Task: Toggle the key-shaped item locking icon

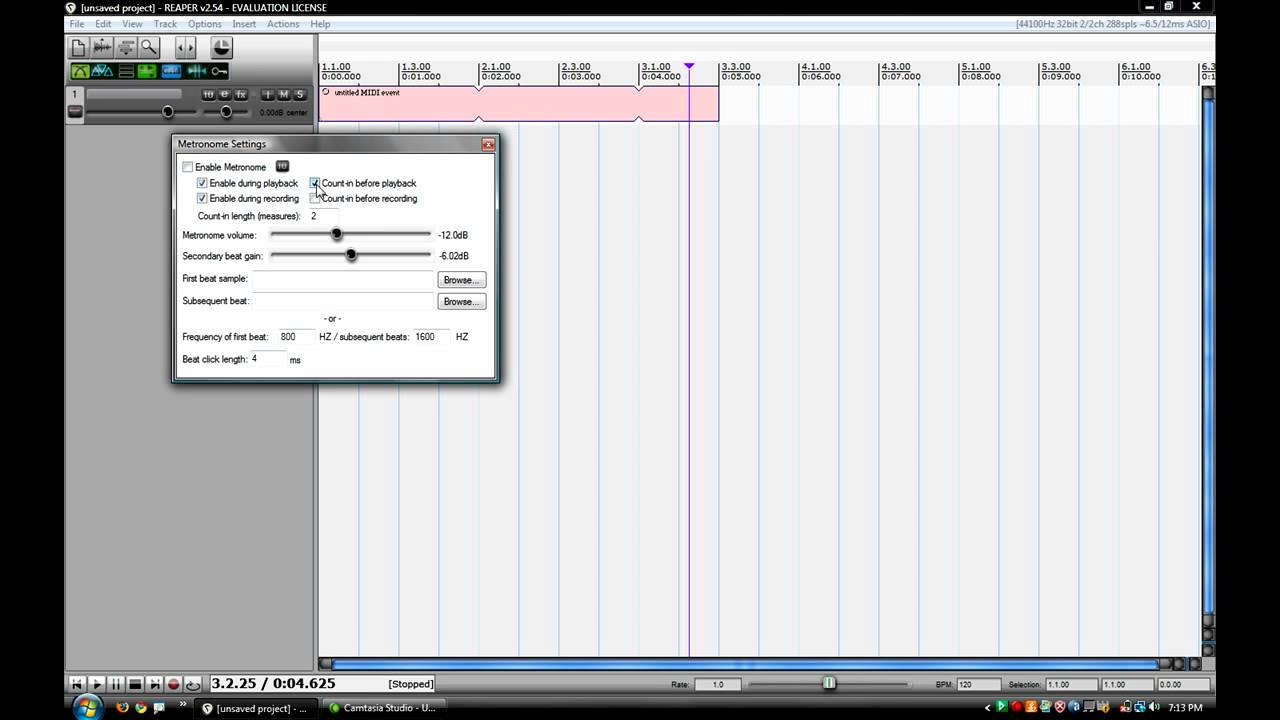Action: 219,71
